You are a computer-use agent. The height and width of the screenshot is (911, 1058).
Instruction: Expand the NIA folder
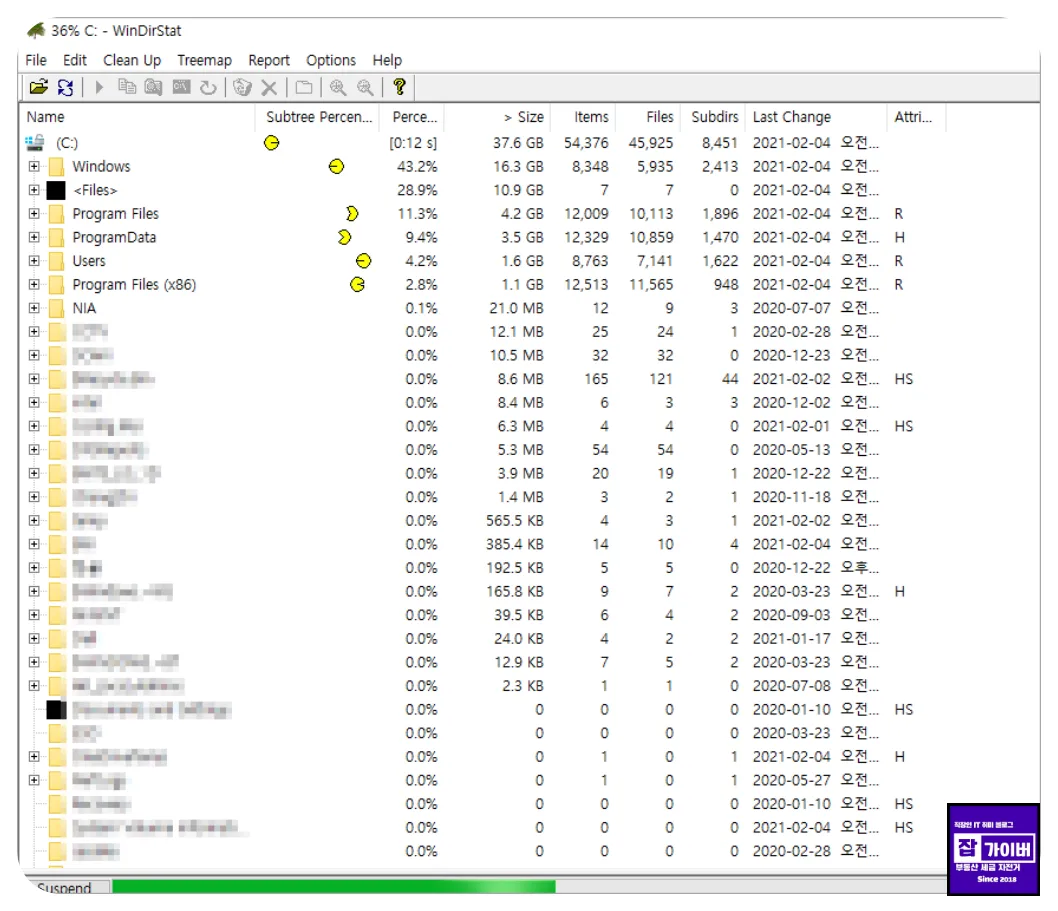(34, 308)
